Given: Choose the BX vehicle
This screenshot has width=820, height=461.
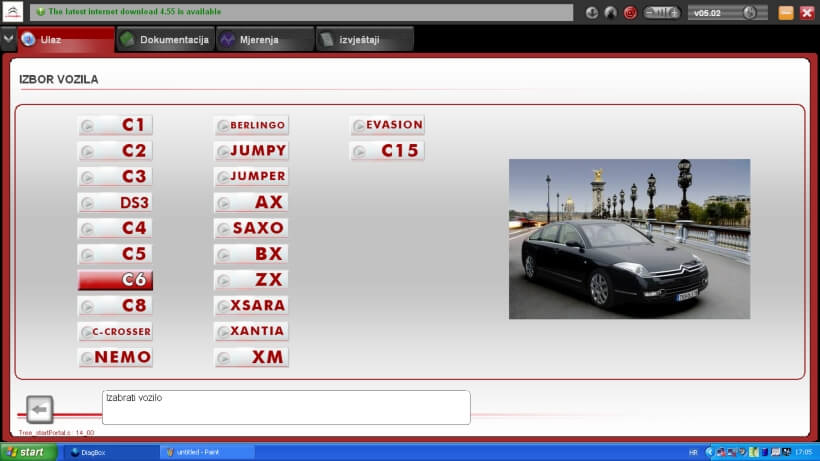Looking at the screenshot, I should [252, 254].
